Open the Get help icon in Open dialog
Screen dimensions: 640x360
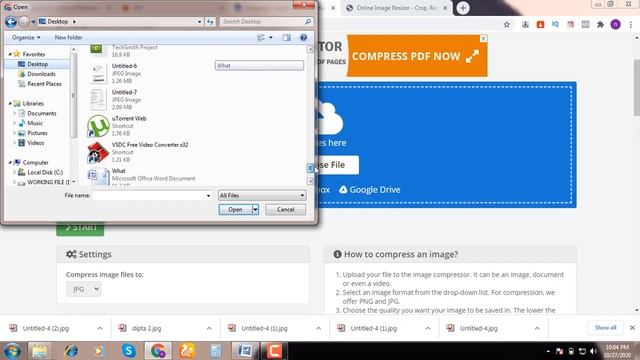(303, 38)
